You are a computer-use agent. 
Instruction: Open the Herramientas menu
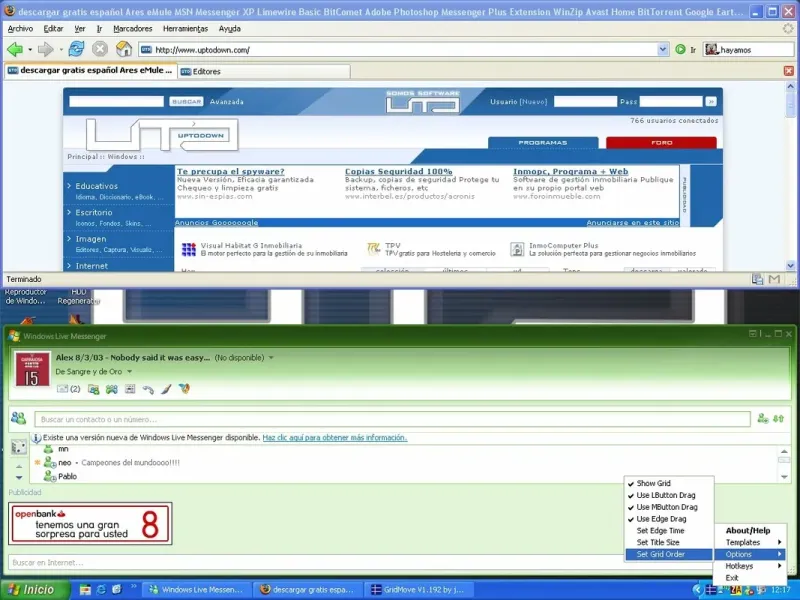[x=185, y=29]
